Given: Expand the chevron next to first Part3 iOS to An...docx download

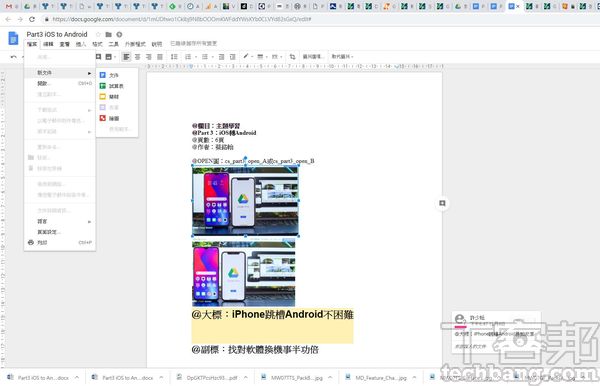Looking at the screenshot, I should click(77, 377).
